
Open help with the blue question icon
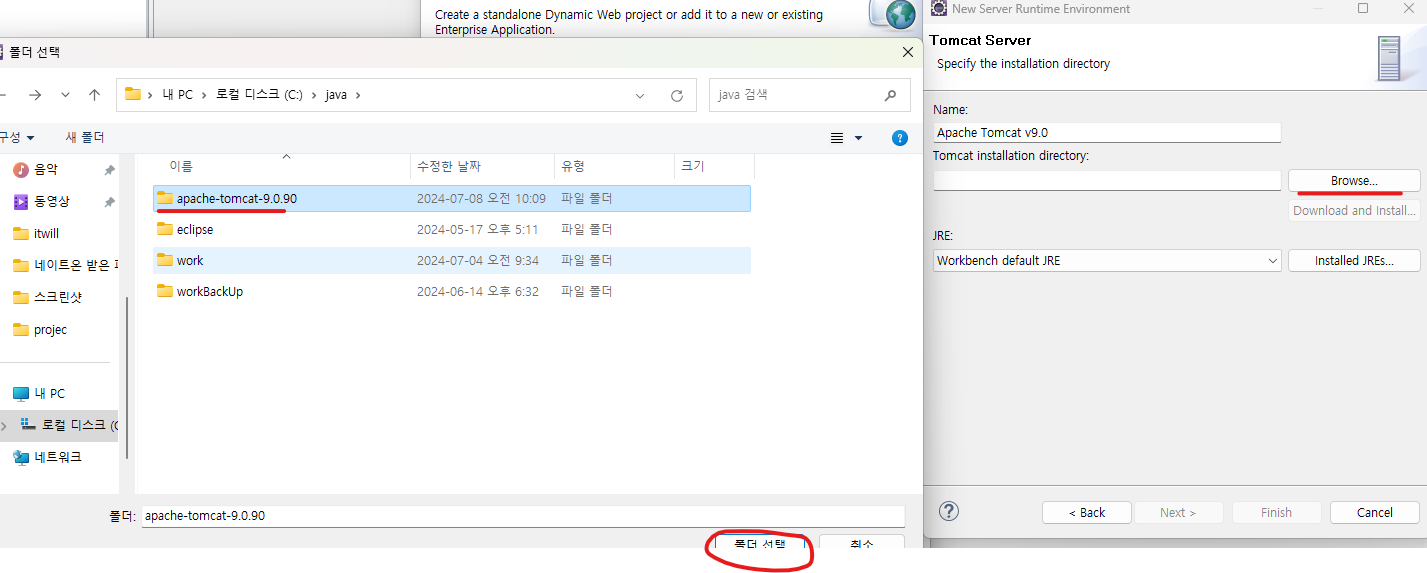pos(899,138)
